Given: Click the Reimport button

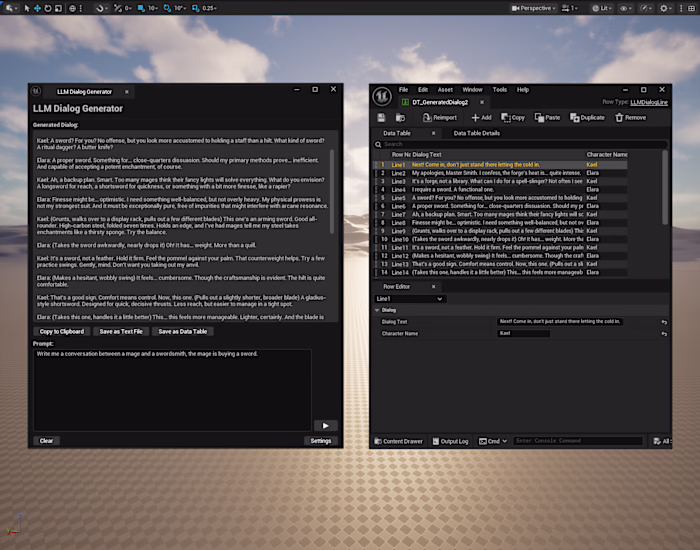Looking at the screenshot, I should coord(440,117).
